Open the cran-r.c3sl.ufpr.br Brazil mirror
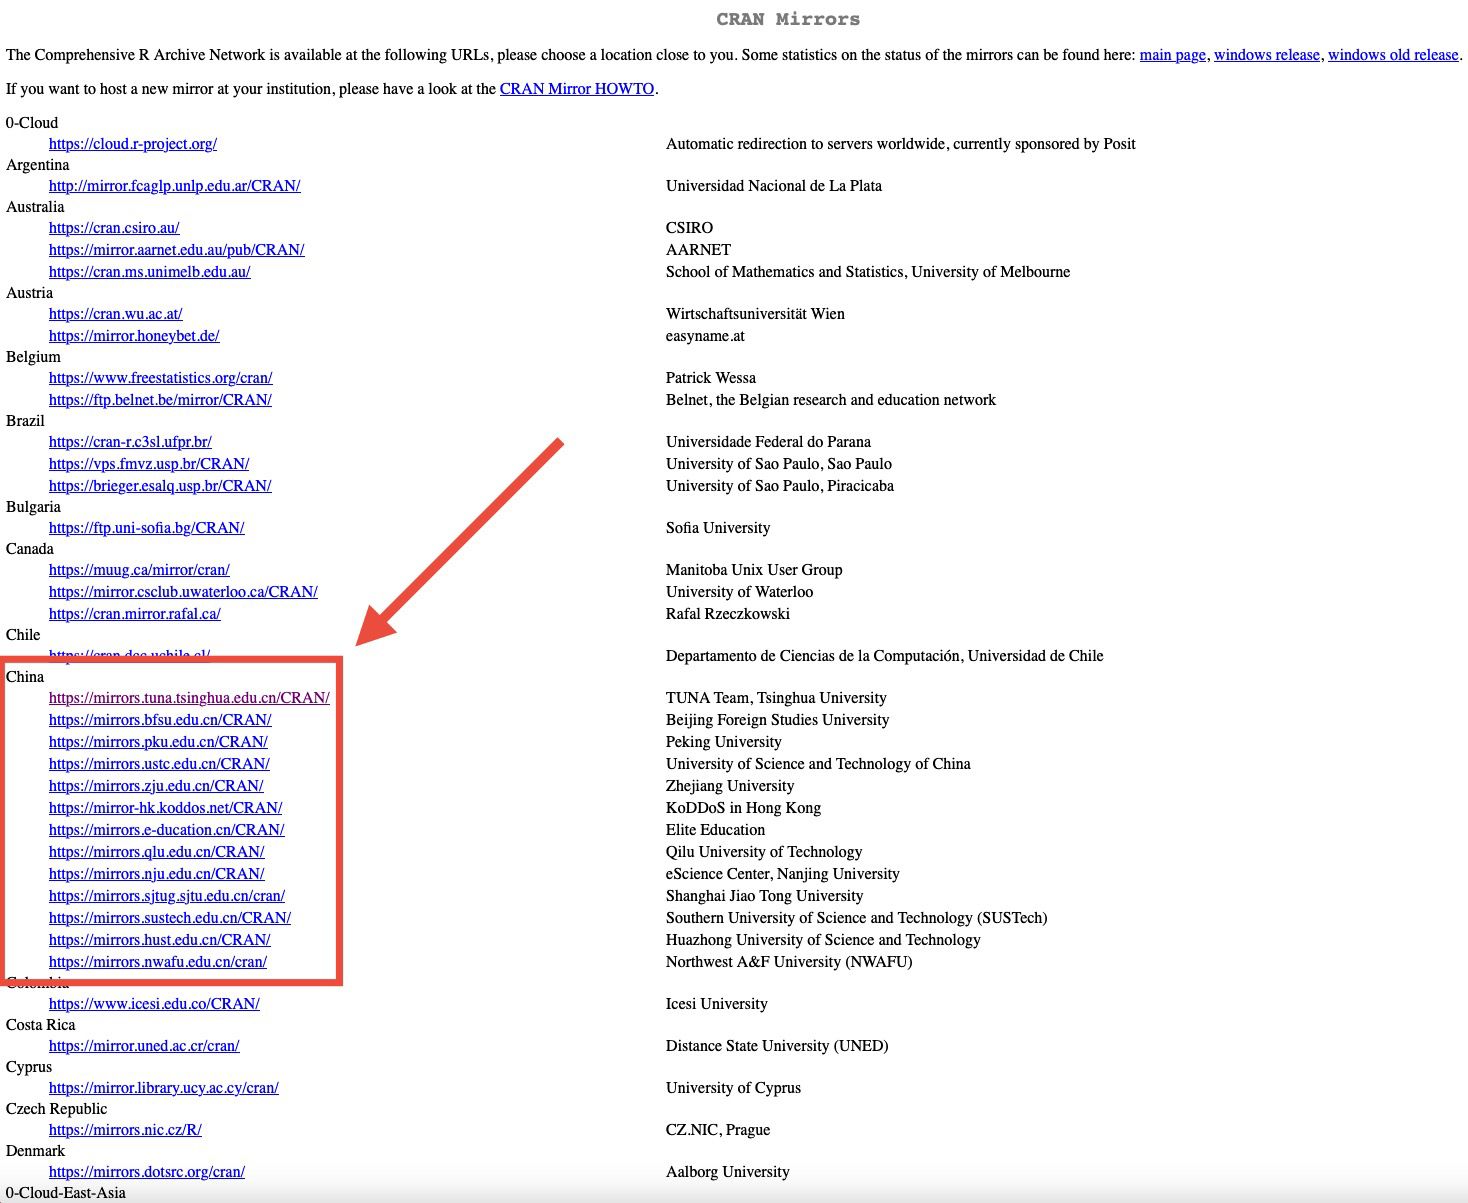This screenshot has width=1468, height=1203. [x=130, y=442]
